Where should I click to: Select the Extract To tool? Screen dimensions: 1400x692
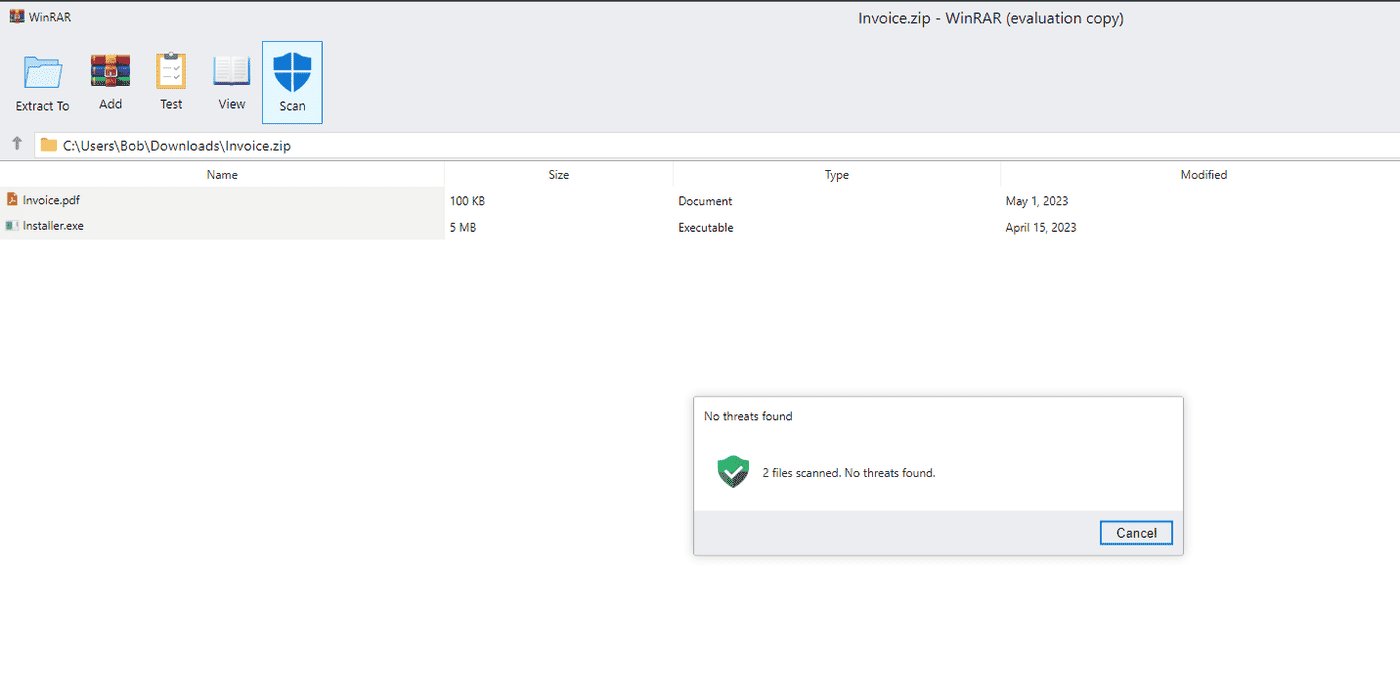pyautogui.click(x=42, y=82)
